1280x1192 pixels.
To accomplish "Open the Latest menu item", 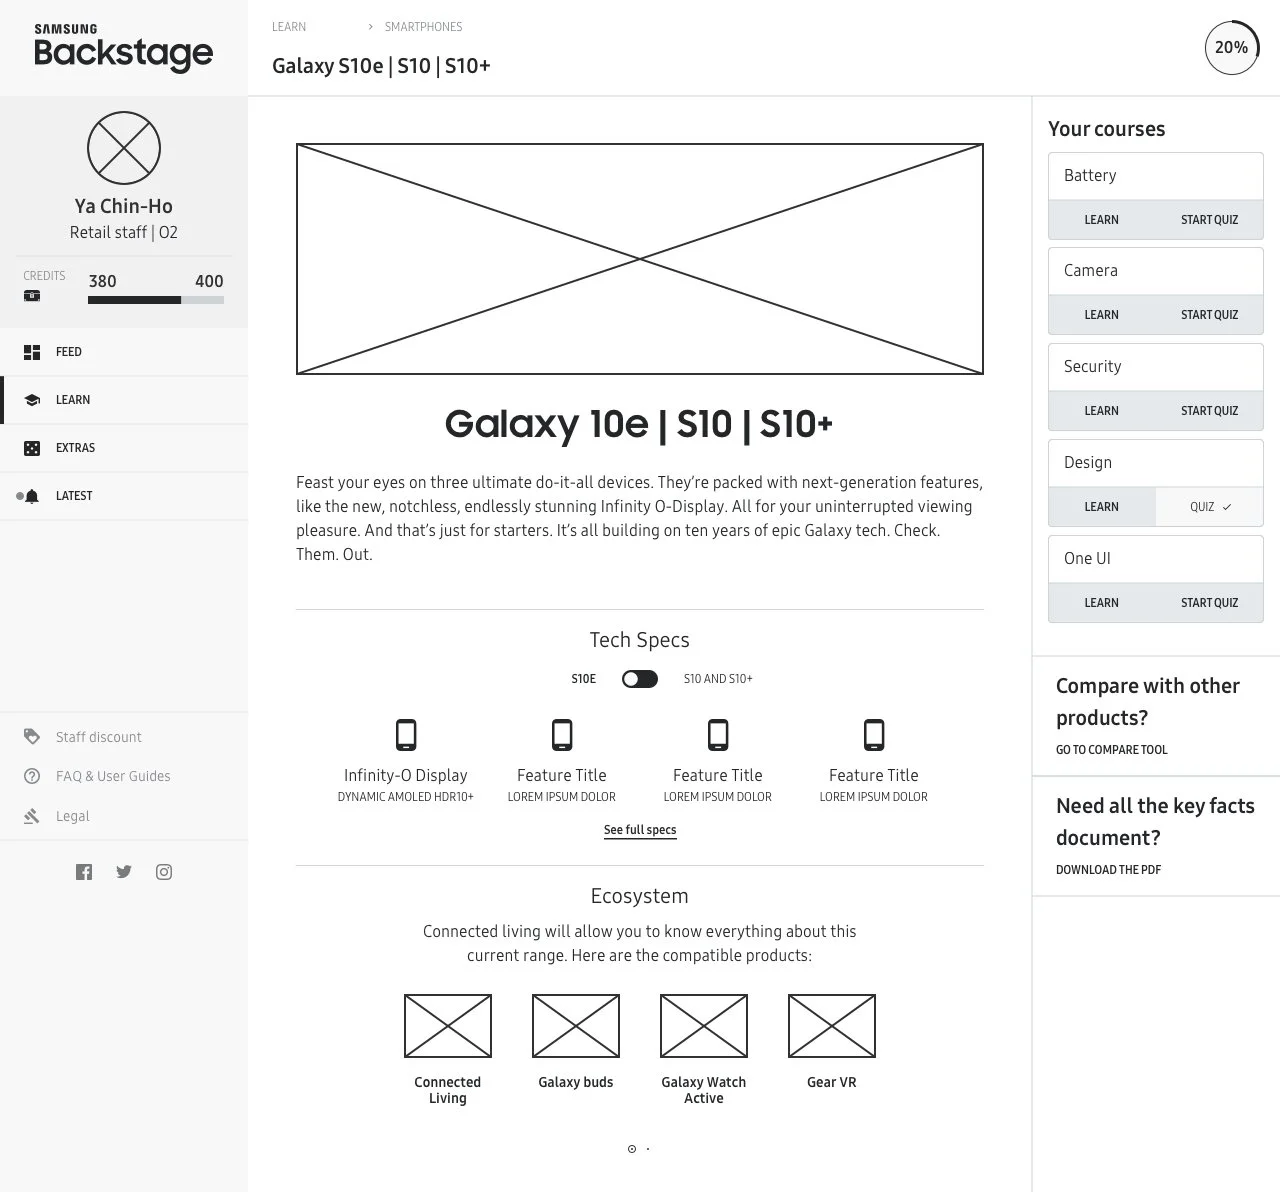I will click(x=124, y=496).
